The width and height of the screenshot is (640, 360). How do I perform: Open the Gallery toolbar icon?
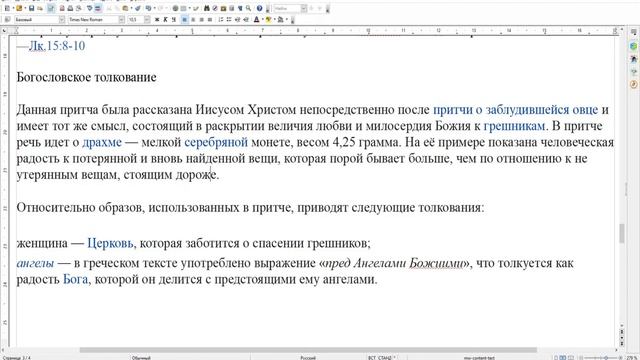(223, 8)
